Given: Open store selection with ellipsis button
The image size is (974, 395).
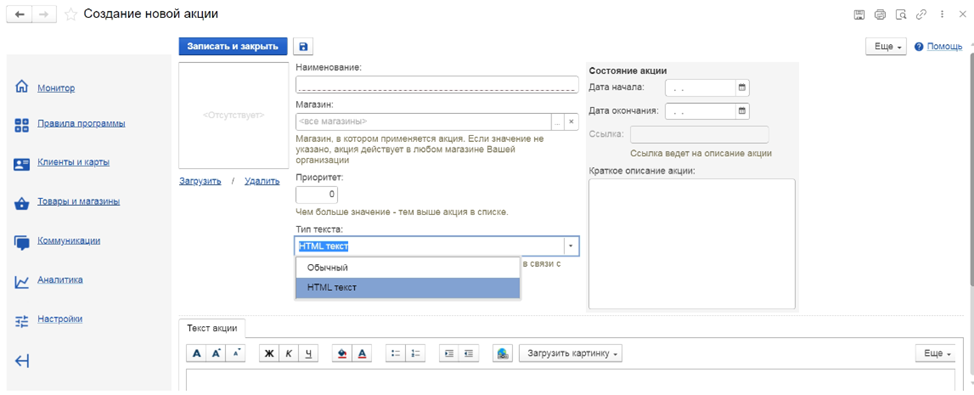Looking at the screenshot, I should 558,122.
